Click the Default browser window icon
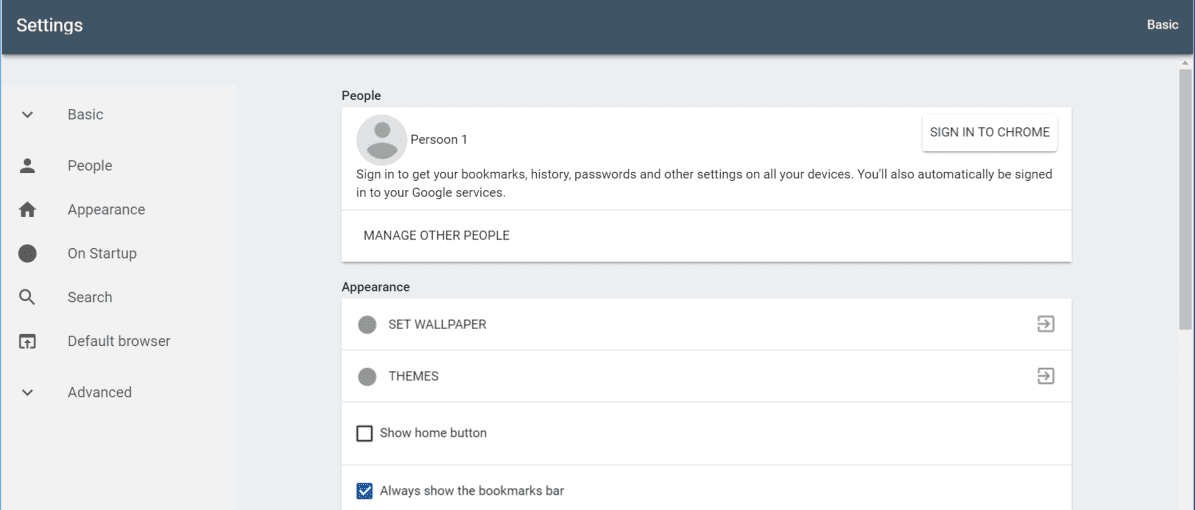Viewport: 1195px width, 510px height. pyautogui.click(x=27, y=342)
